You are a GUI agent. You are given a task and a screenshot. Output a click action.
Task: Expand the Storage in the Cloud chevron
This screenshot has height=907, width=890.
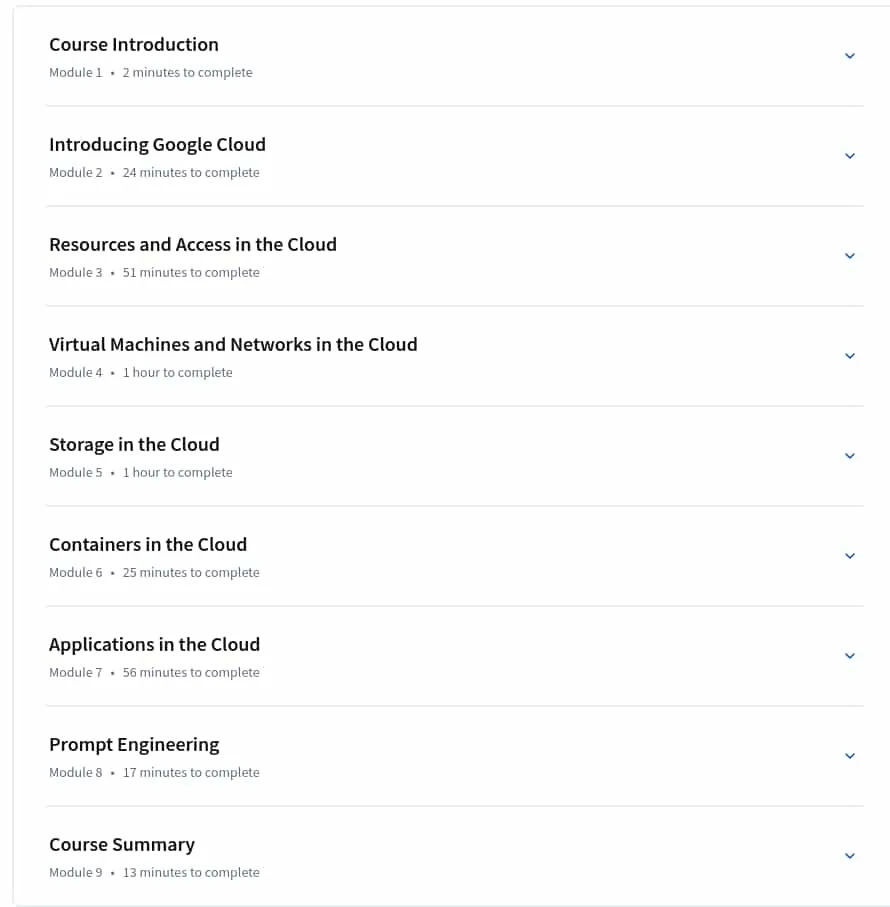point(850,456)
